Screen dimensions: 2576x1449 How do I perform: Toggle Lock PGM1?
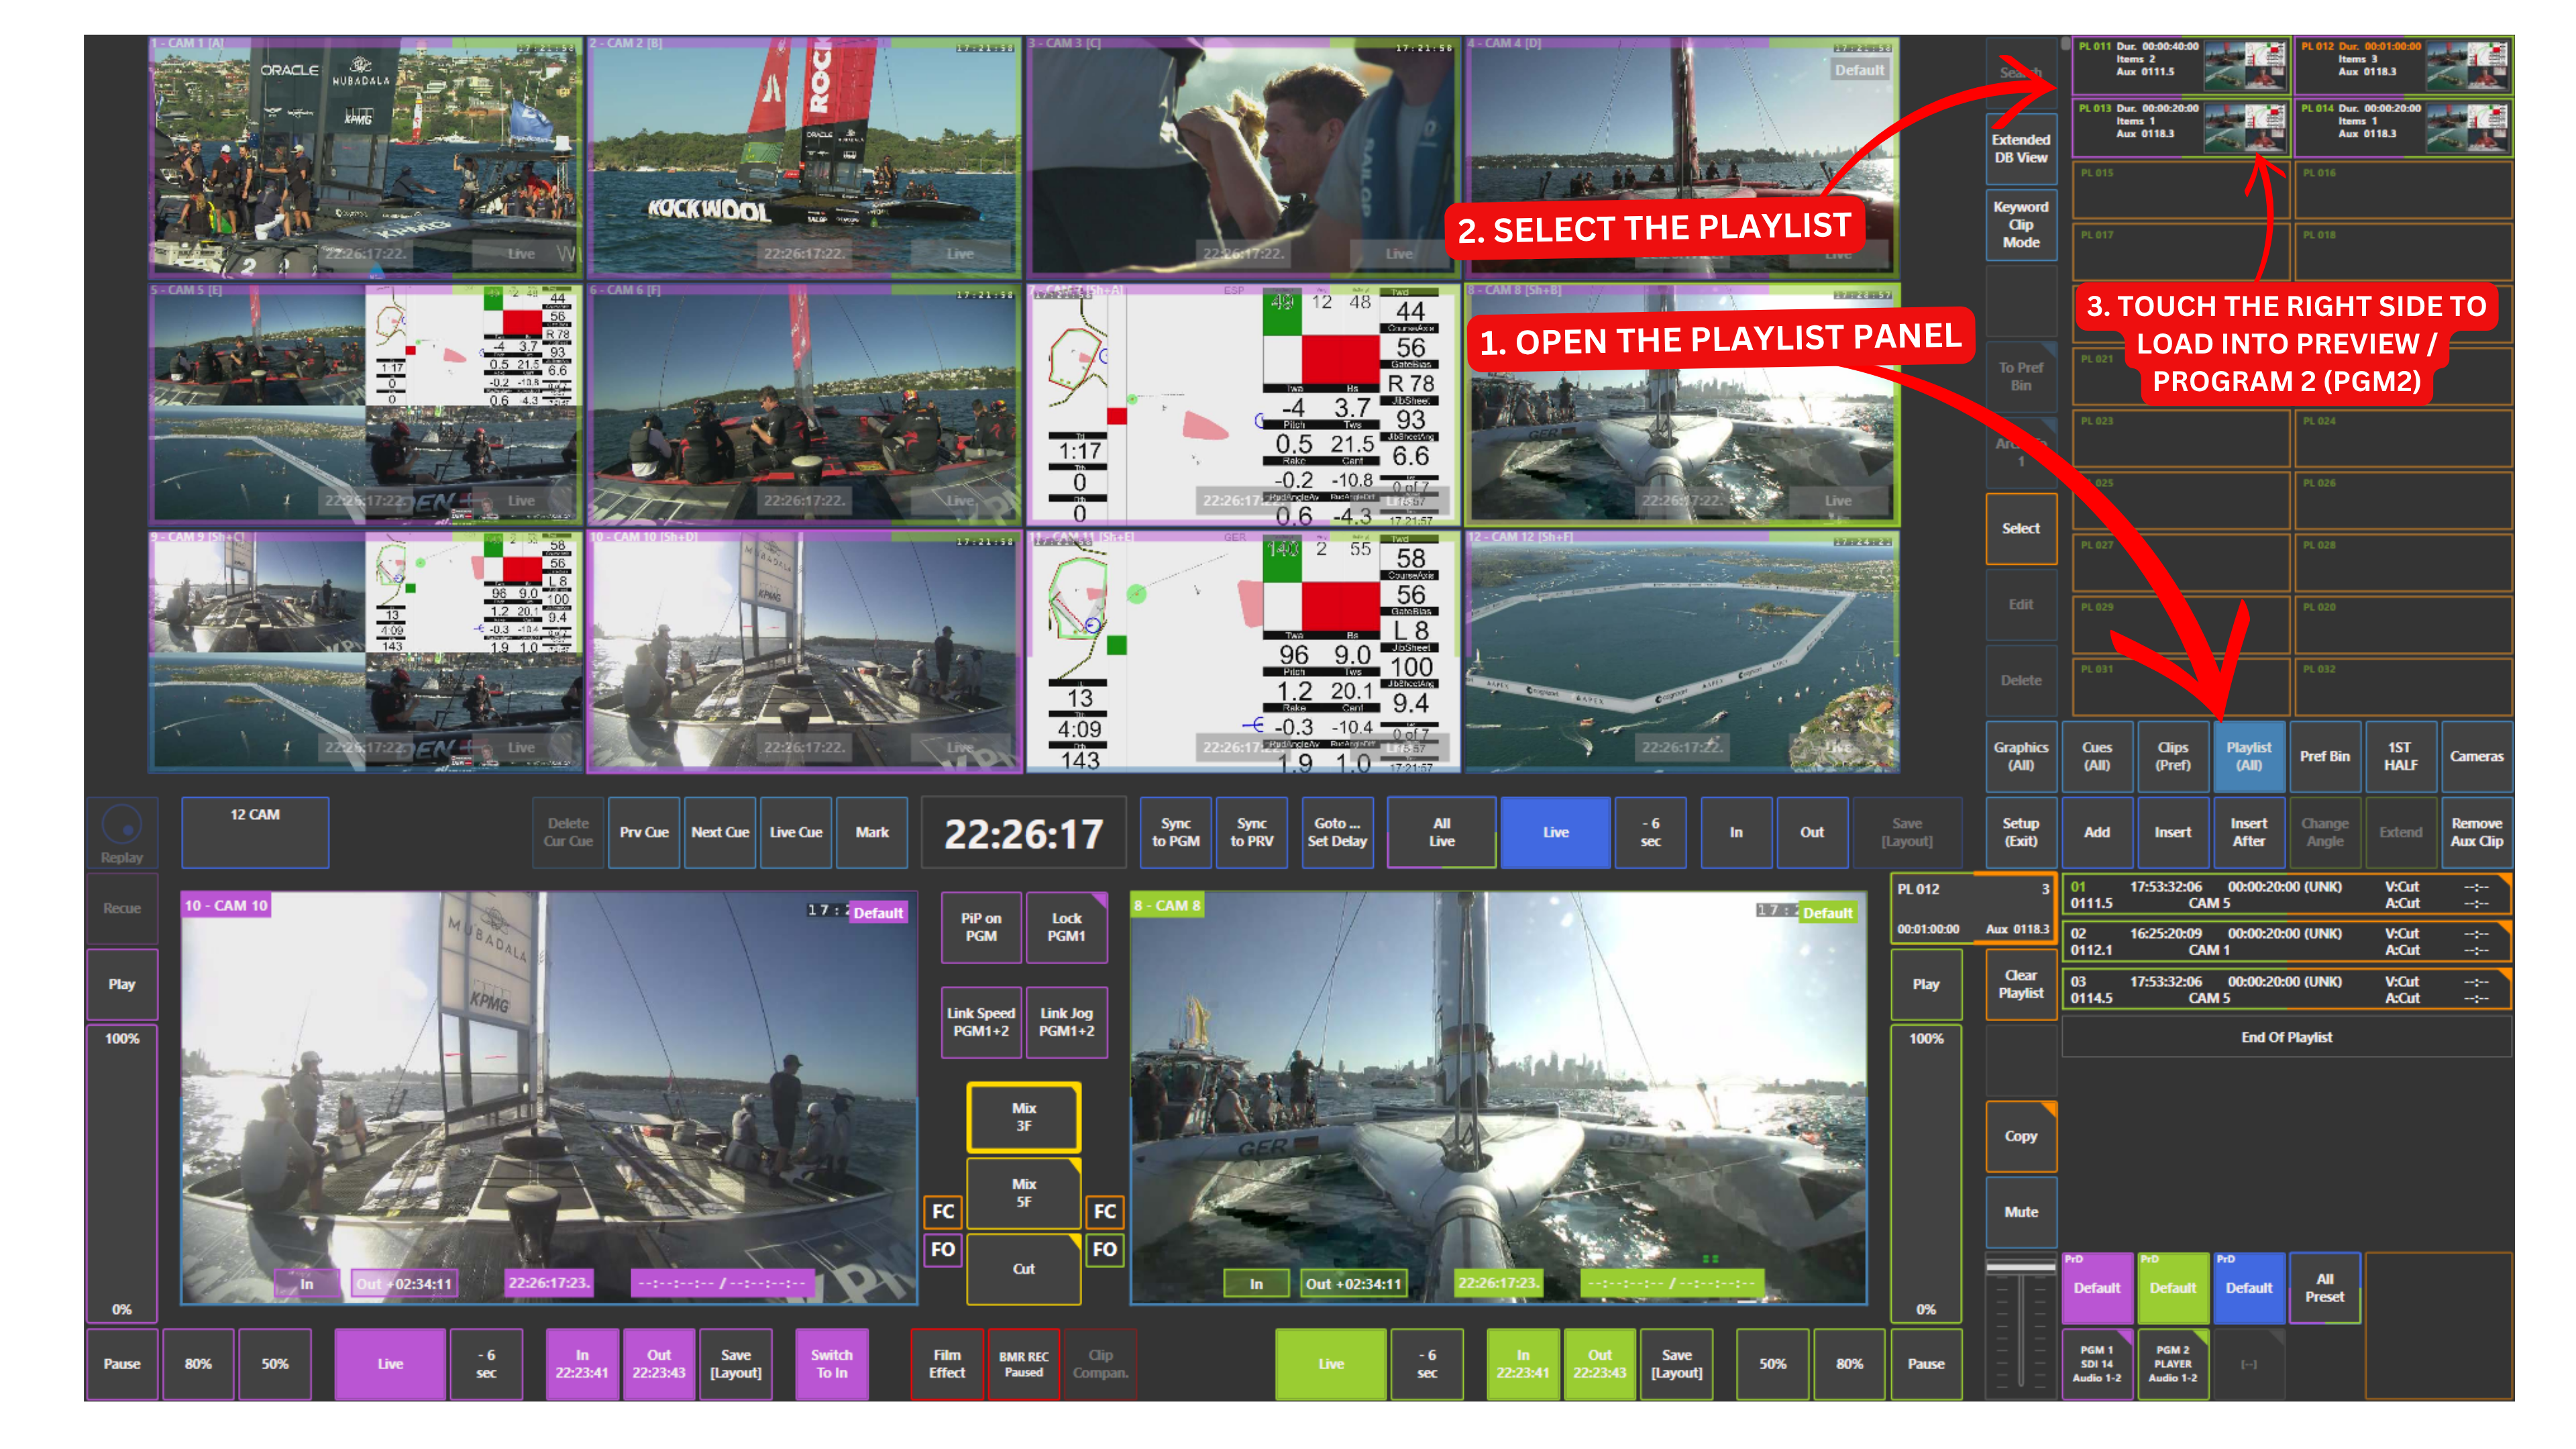[1066, 927]
